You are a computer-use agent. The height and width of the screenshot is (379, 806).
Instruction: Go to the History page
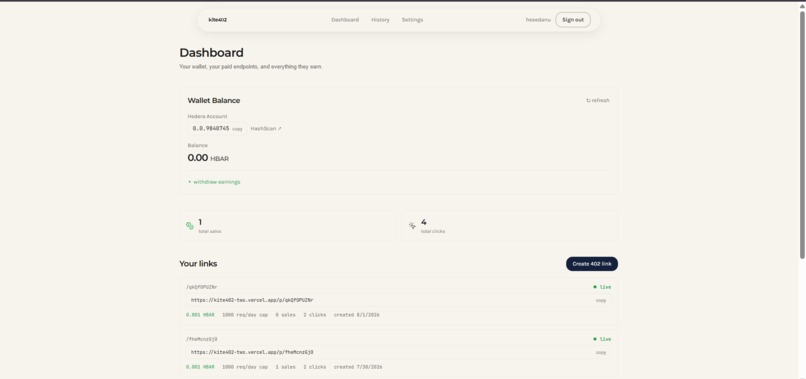[380, 20]
